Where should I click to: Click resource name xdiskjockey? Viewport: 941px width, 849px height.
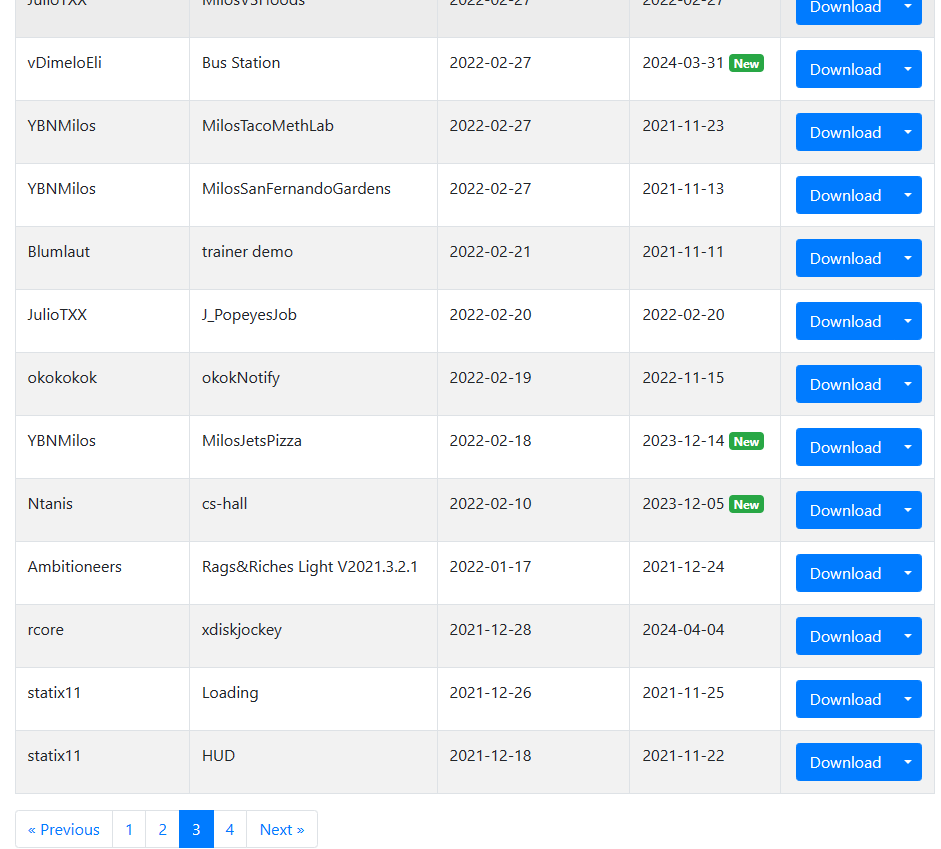242,630
